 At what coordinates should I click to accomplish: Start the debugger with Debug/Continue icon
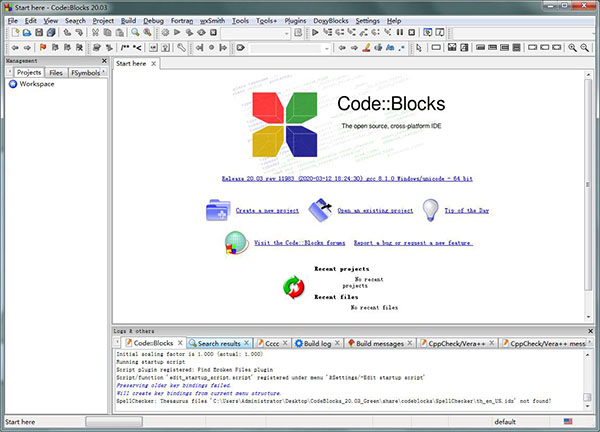click(x=315, y=33)
